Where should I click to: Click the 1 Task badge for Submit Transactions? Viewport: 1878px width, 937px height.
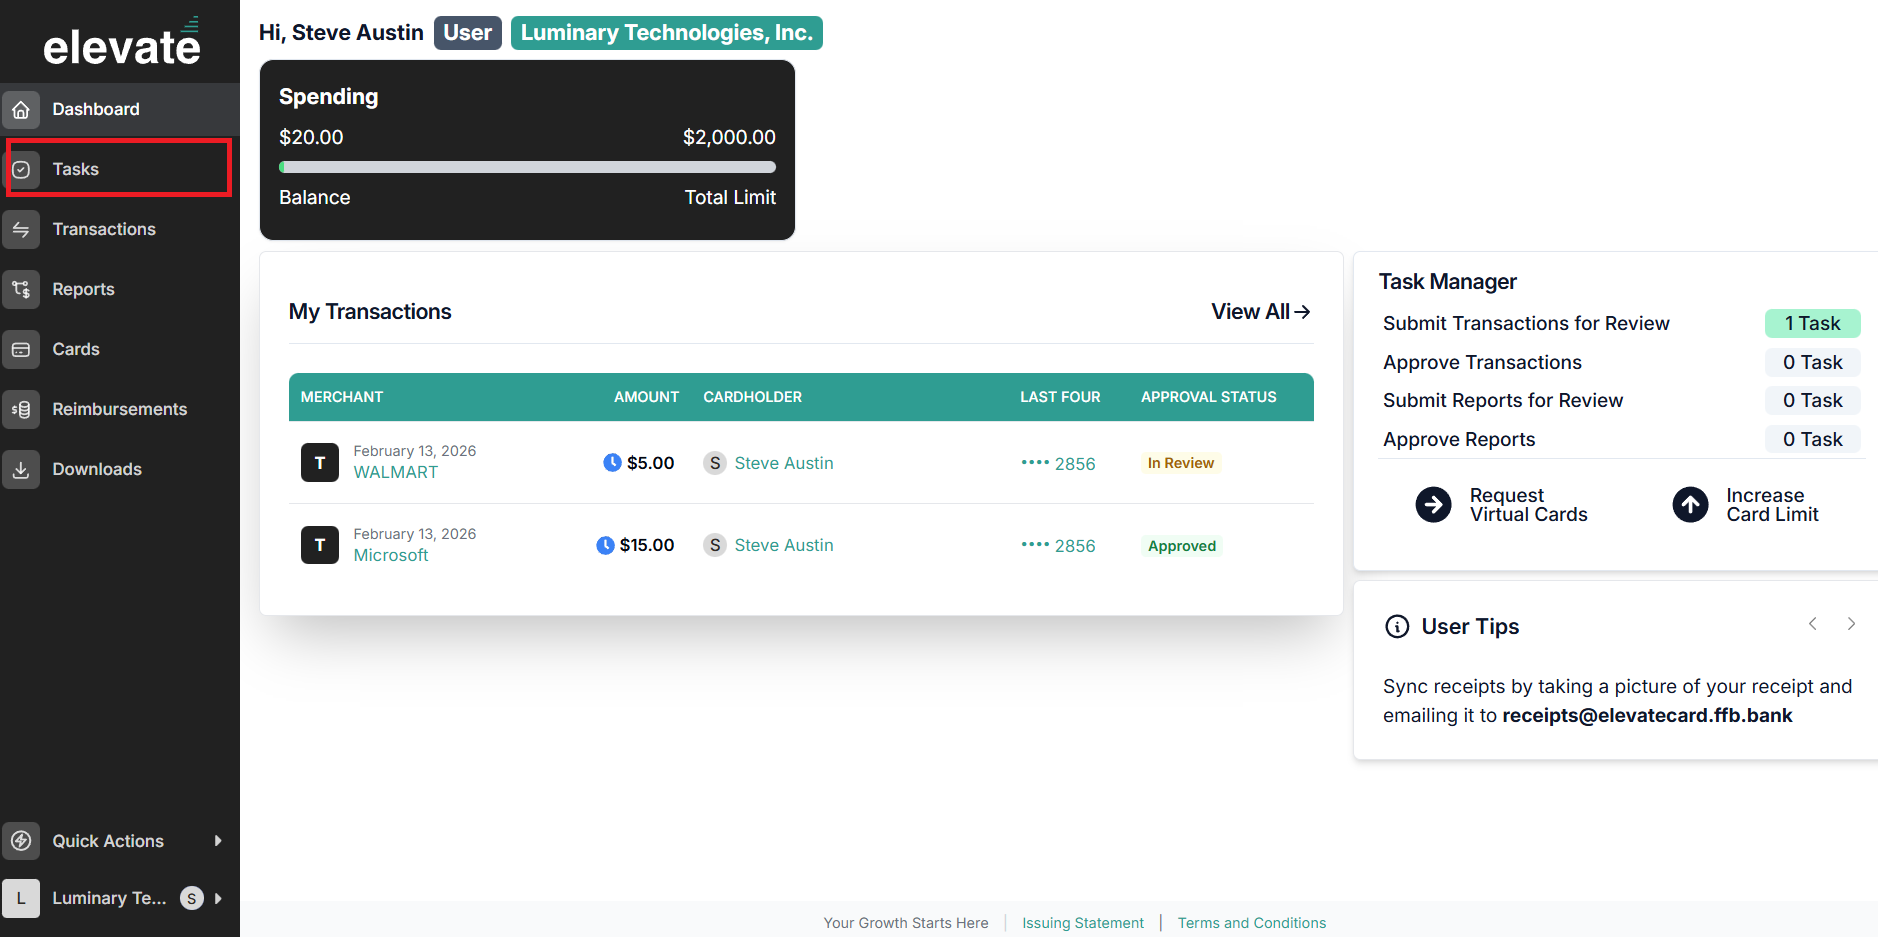click(x=1812, y=323)
